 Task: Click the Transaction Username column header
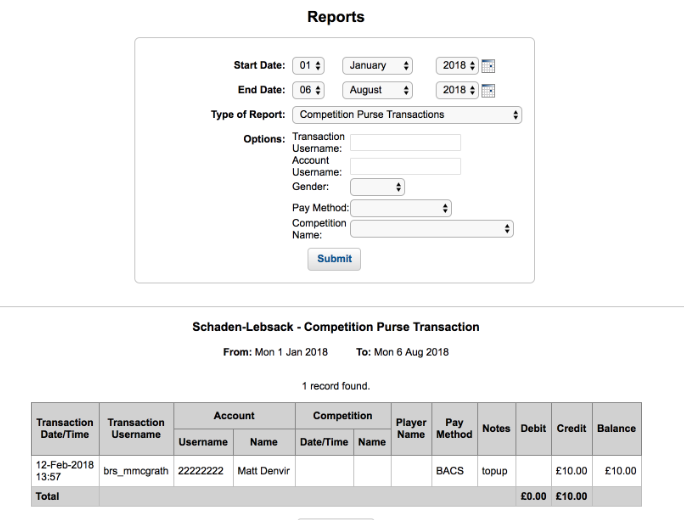(136, 429)
